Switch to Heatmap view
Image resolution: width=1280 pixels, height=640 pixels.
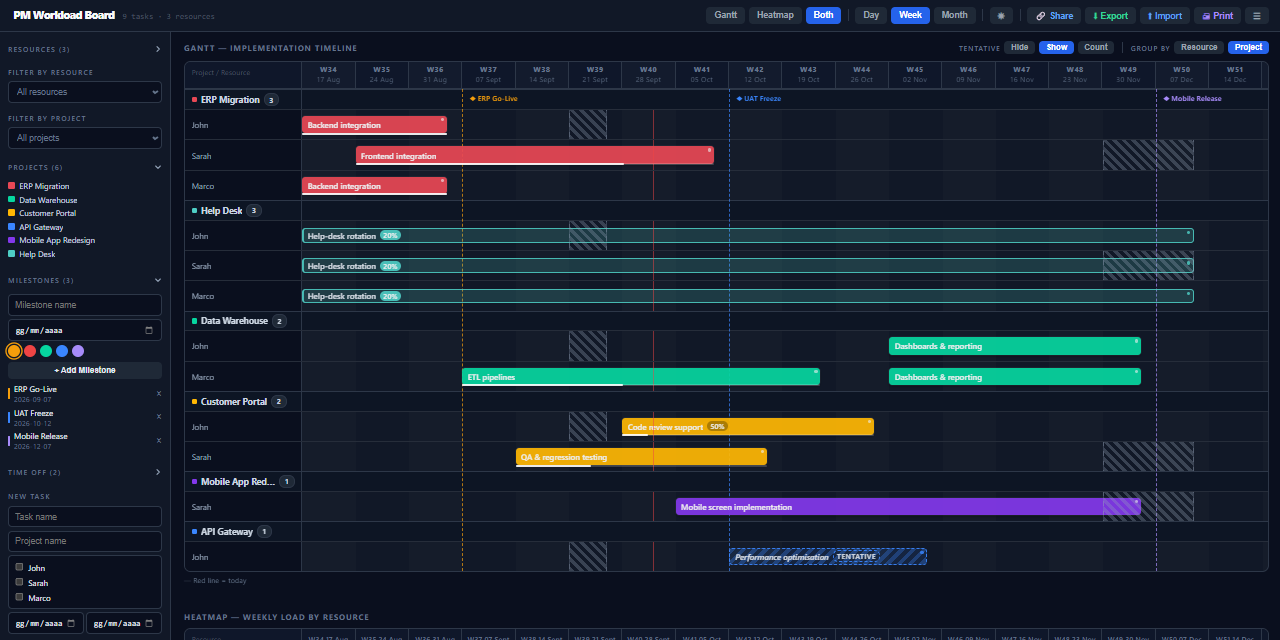tap(775, 15)
